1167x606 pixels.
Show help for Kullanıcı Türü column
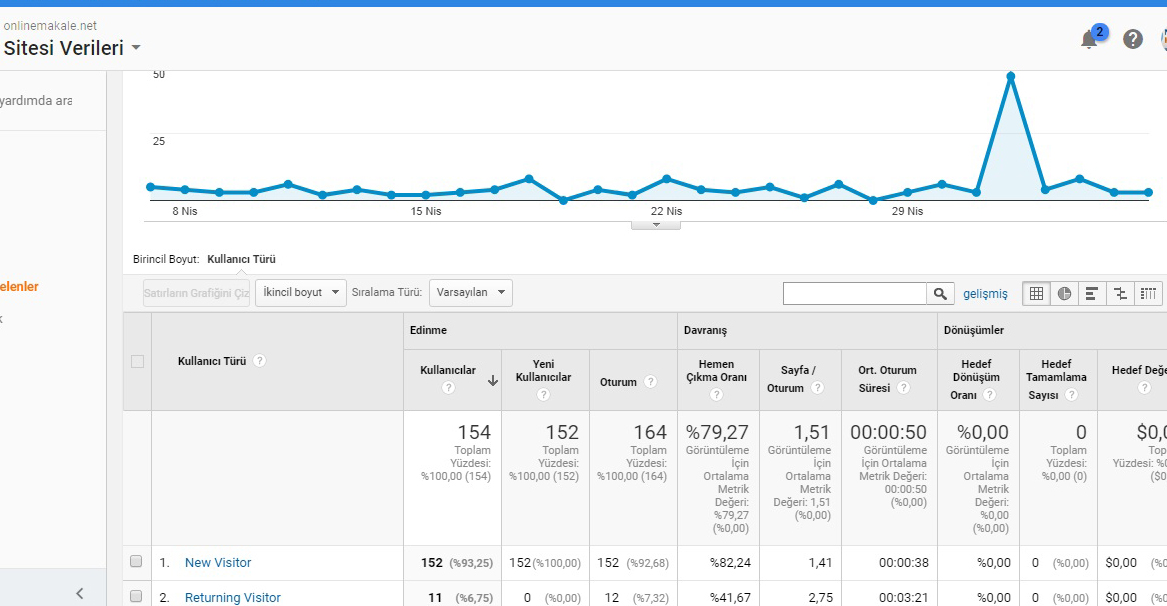259,361
